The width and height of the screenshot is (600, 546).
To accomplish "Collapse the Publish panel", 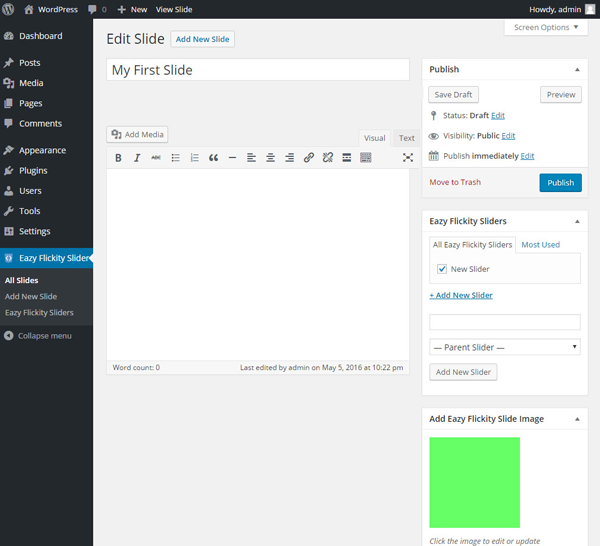I will click(577, 70).
